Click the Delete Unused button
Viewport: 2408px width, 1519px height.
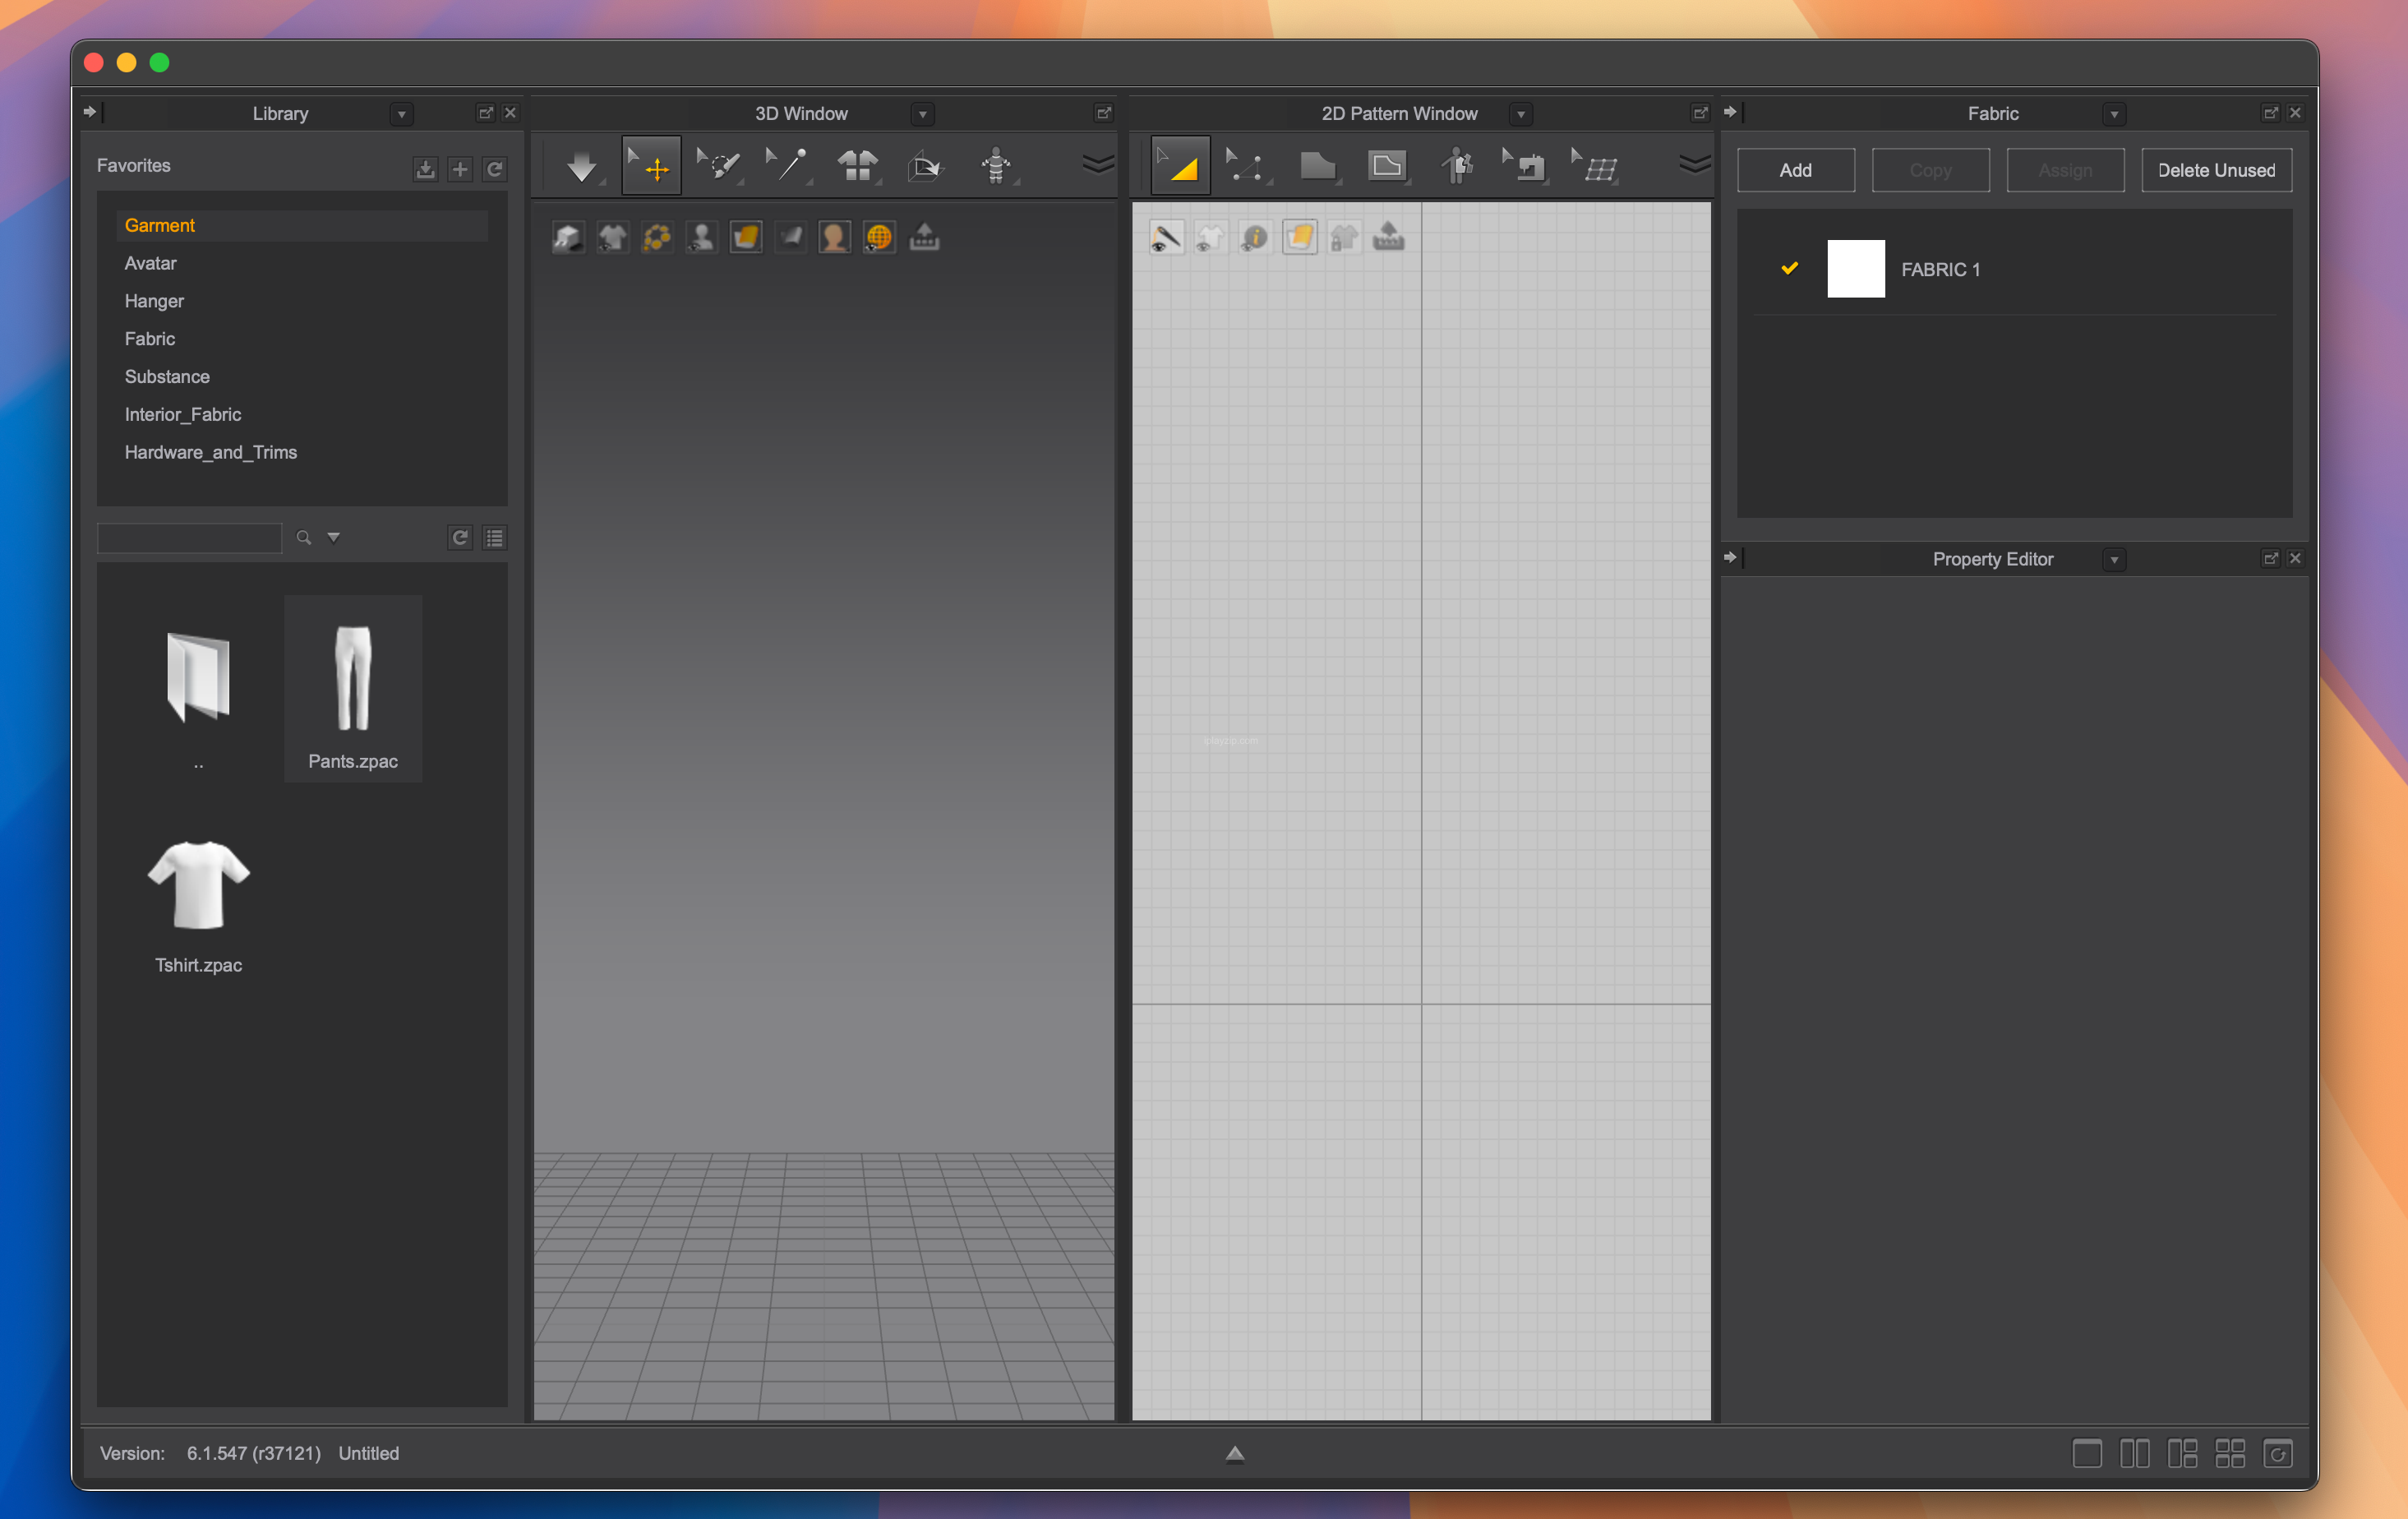[x=2216, y=170]
